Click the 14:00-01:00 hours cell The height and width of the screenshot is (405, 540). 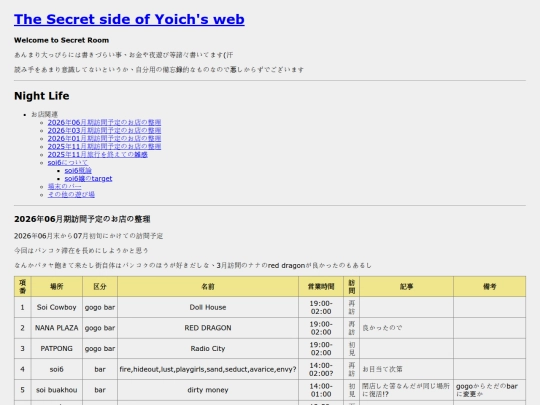point(321,390)
